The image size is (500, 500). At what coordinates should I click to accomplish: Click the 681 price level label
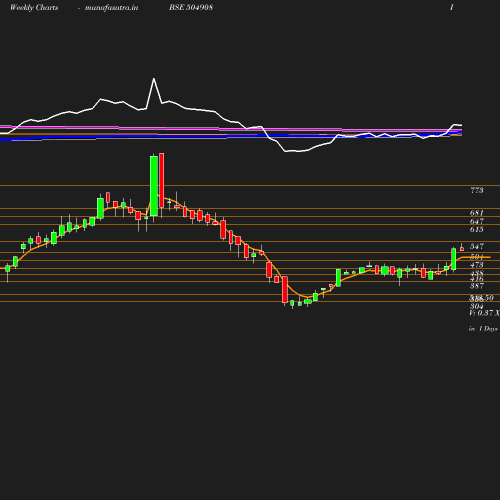pyautogui.click(x=477, y=213)
